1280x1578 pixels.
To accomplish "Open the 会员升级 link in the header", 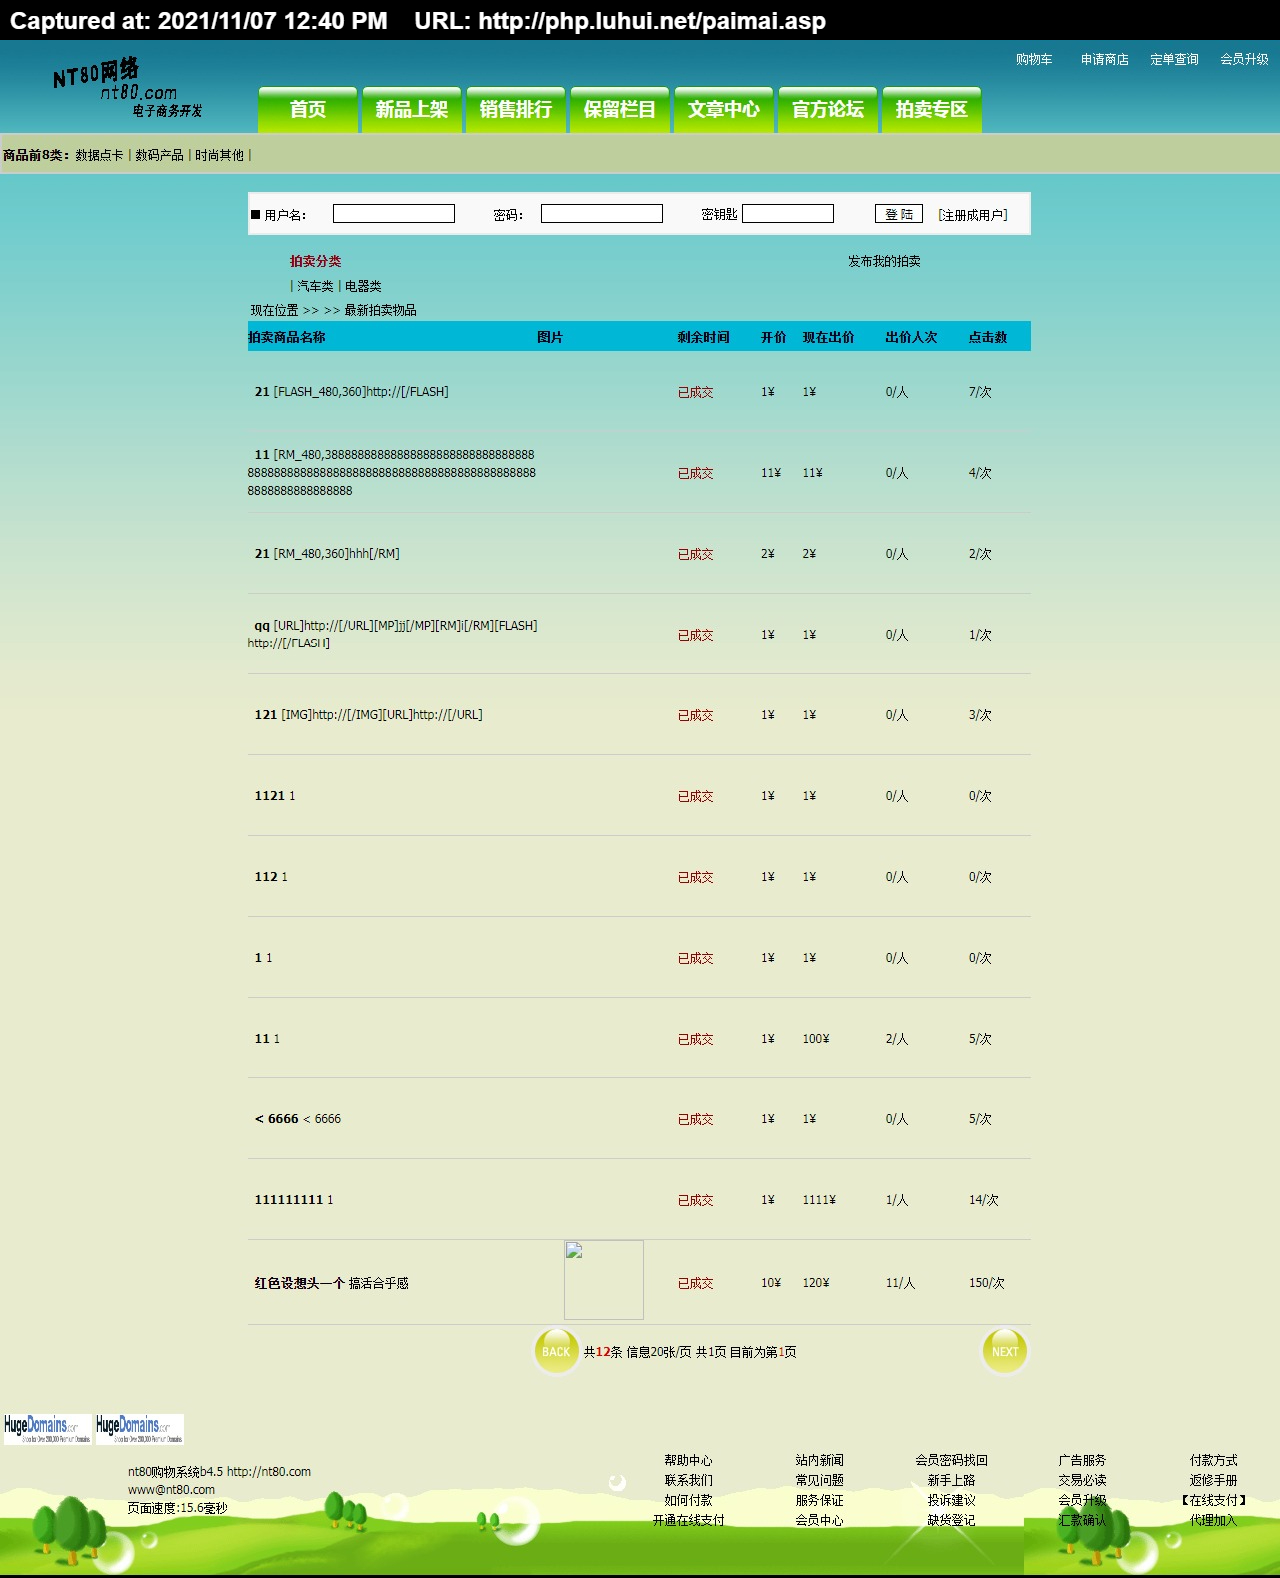I will 1244,60.
